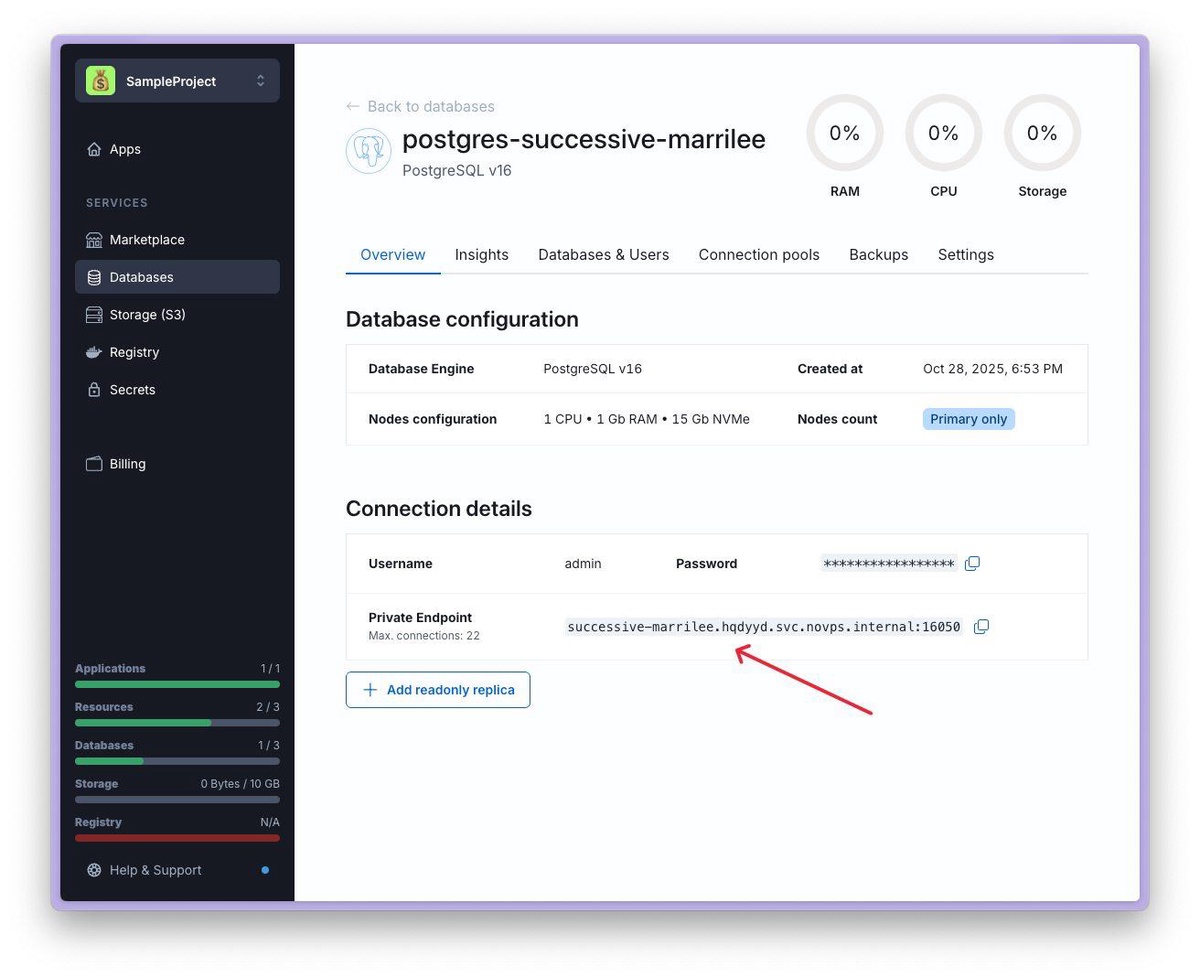Image resolution: width=1200 pixels, height=978 pixels.
Task: Click the Help & Support lifebuoy icon
Action: (x=94, y=870)
